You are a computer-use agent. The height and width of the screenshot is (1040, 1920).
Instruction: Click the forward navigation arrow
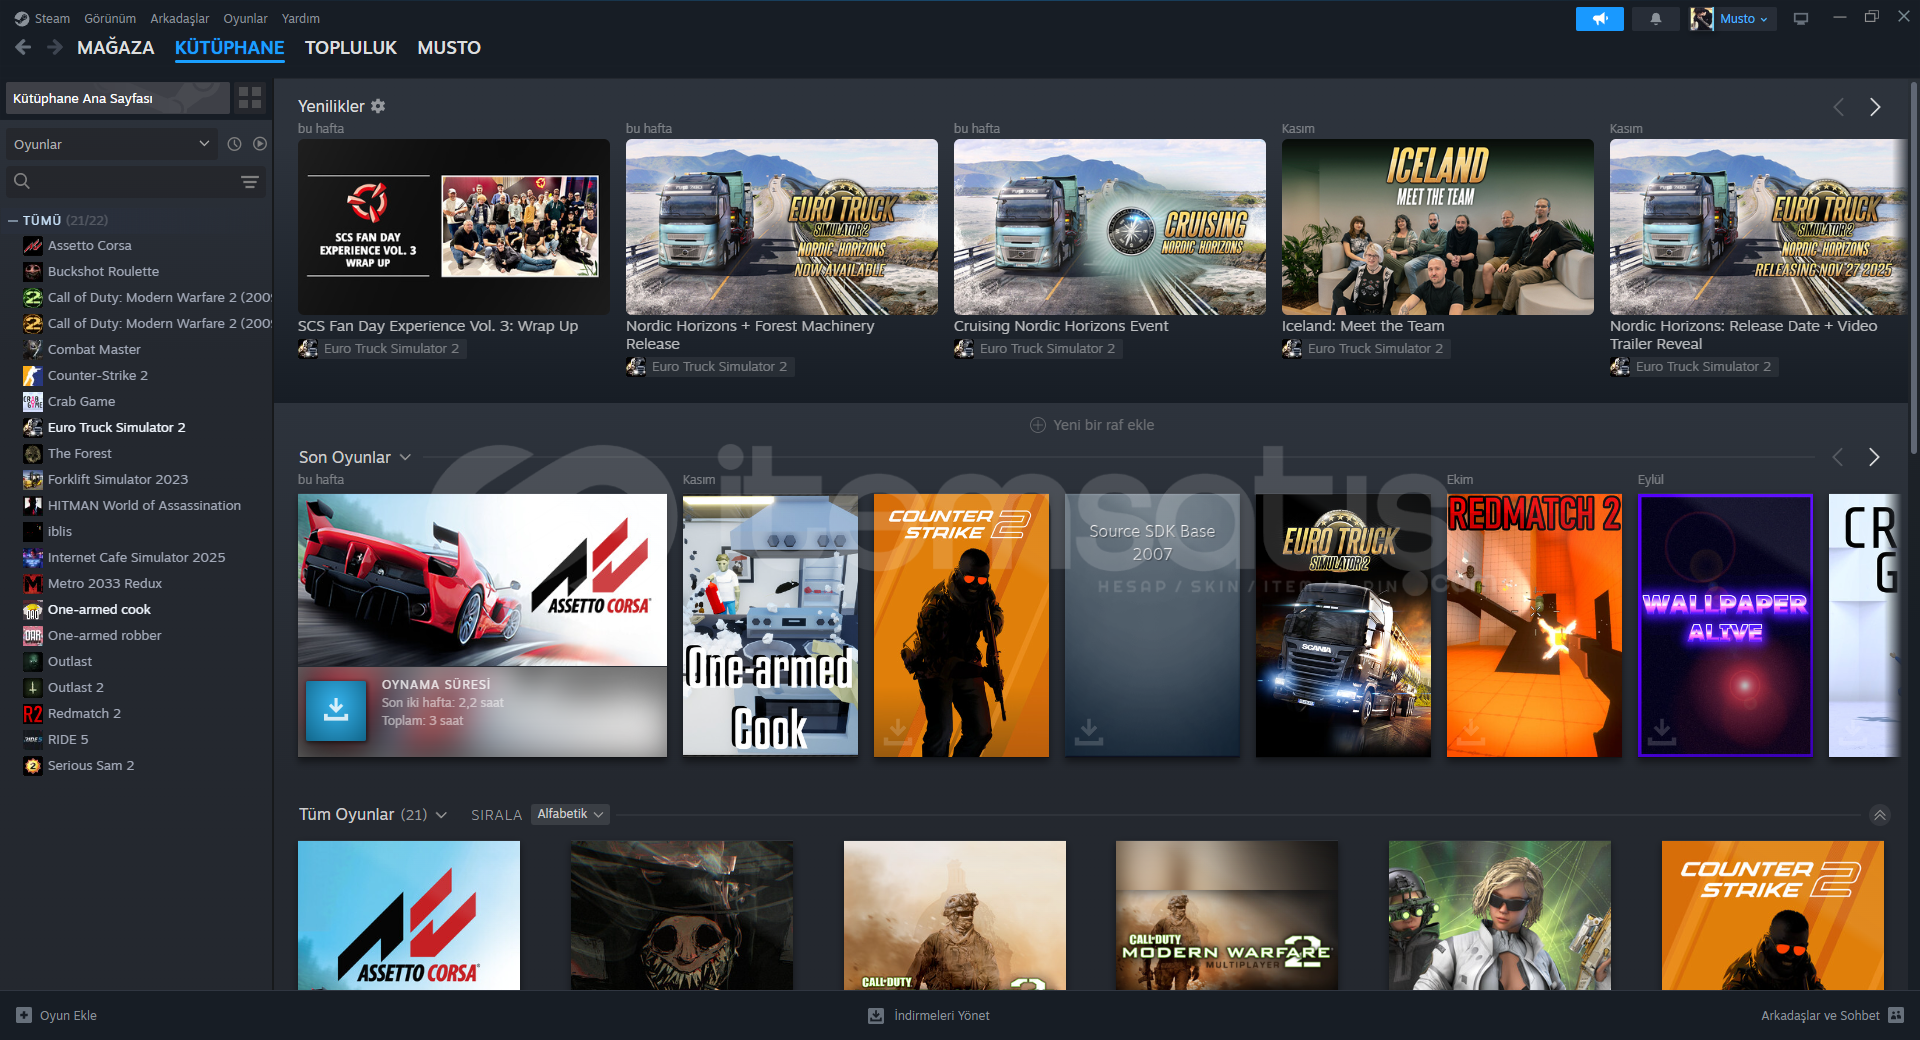point(55,47)
